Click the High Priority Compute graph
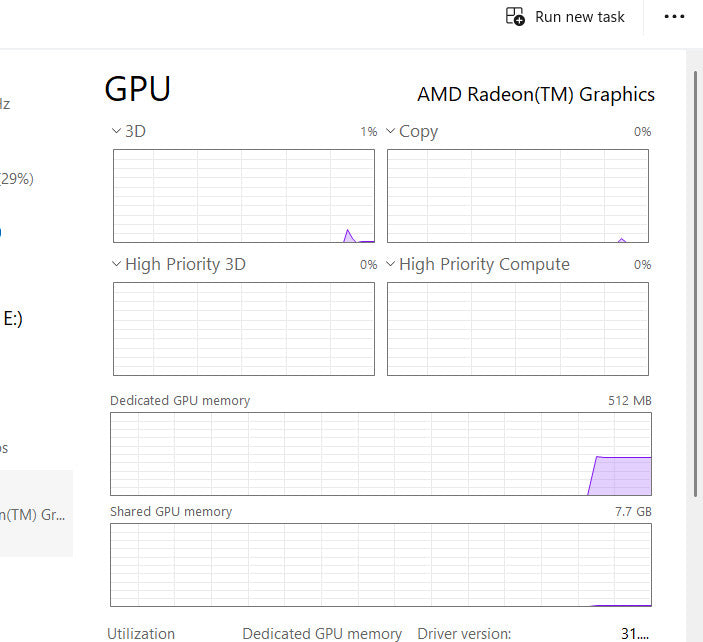This screenshot has width=703, height=642. [517, 329]
